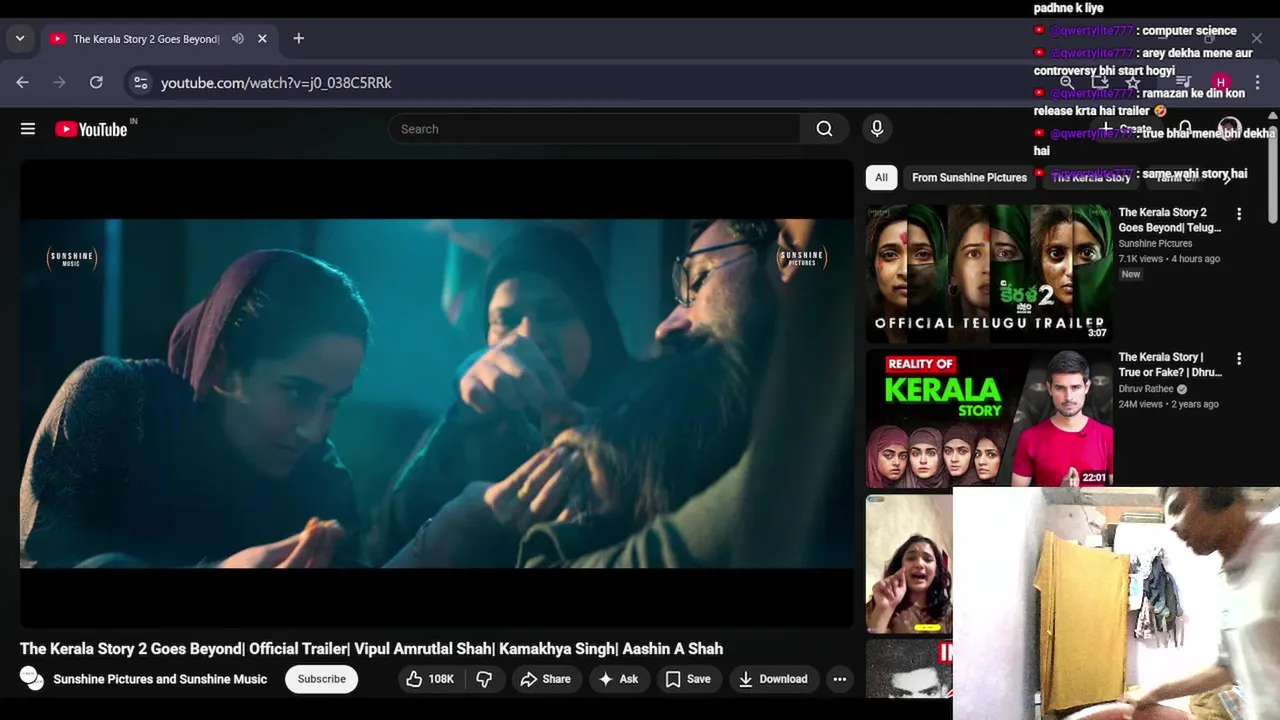Screen dimensions: 1280x720
Task: Go to YouTube home via logo
Action: pos(91,129)
